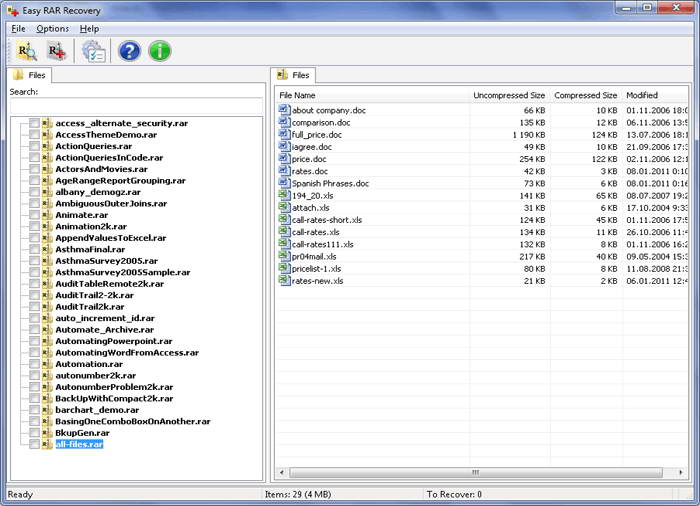The image size is (700, 506).
Task: Open the Help menu
Action: 89,29
